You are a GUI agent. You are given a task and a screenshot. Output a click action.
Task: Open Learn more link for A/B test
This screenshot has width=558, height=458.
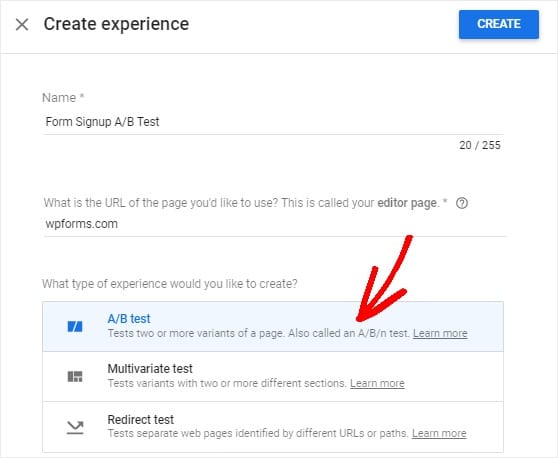click(x=440, y=333)
